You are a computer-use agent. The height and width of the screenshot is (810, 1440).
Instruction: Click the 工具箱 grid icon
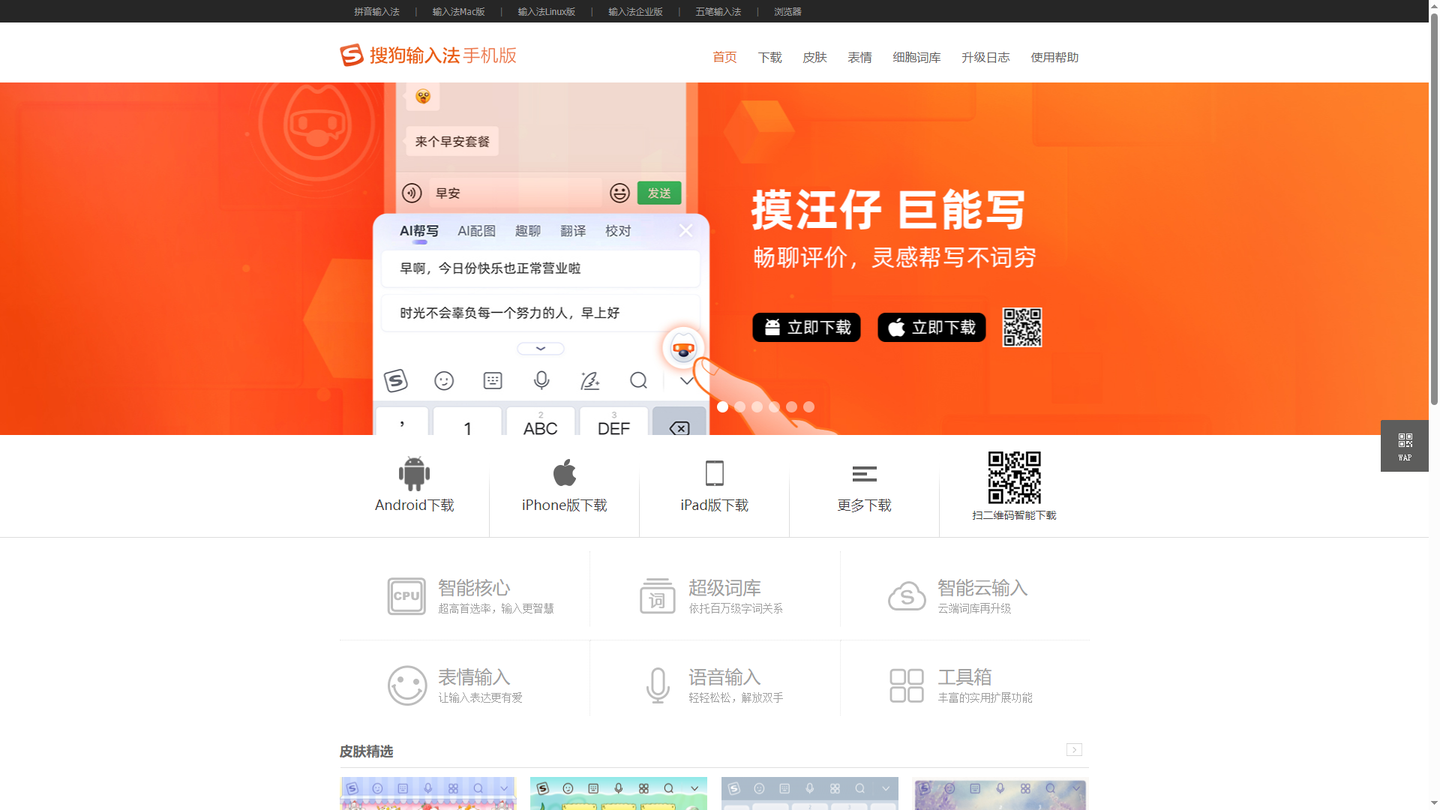(x=907, y=686)
